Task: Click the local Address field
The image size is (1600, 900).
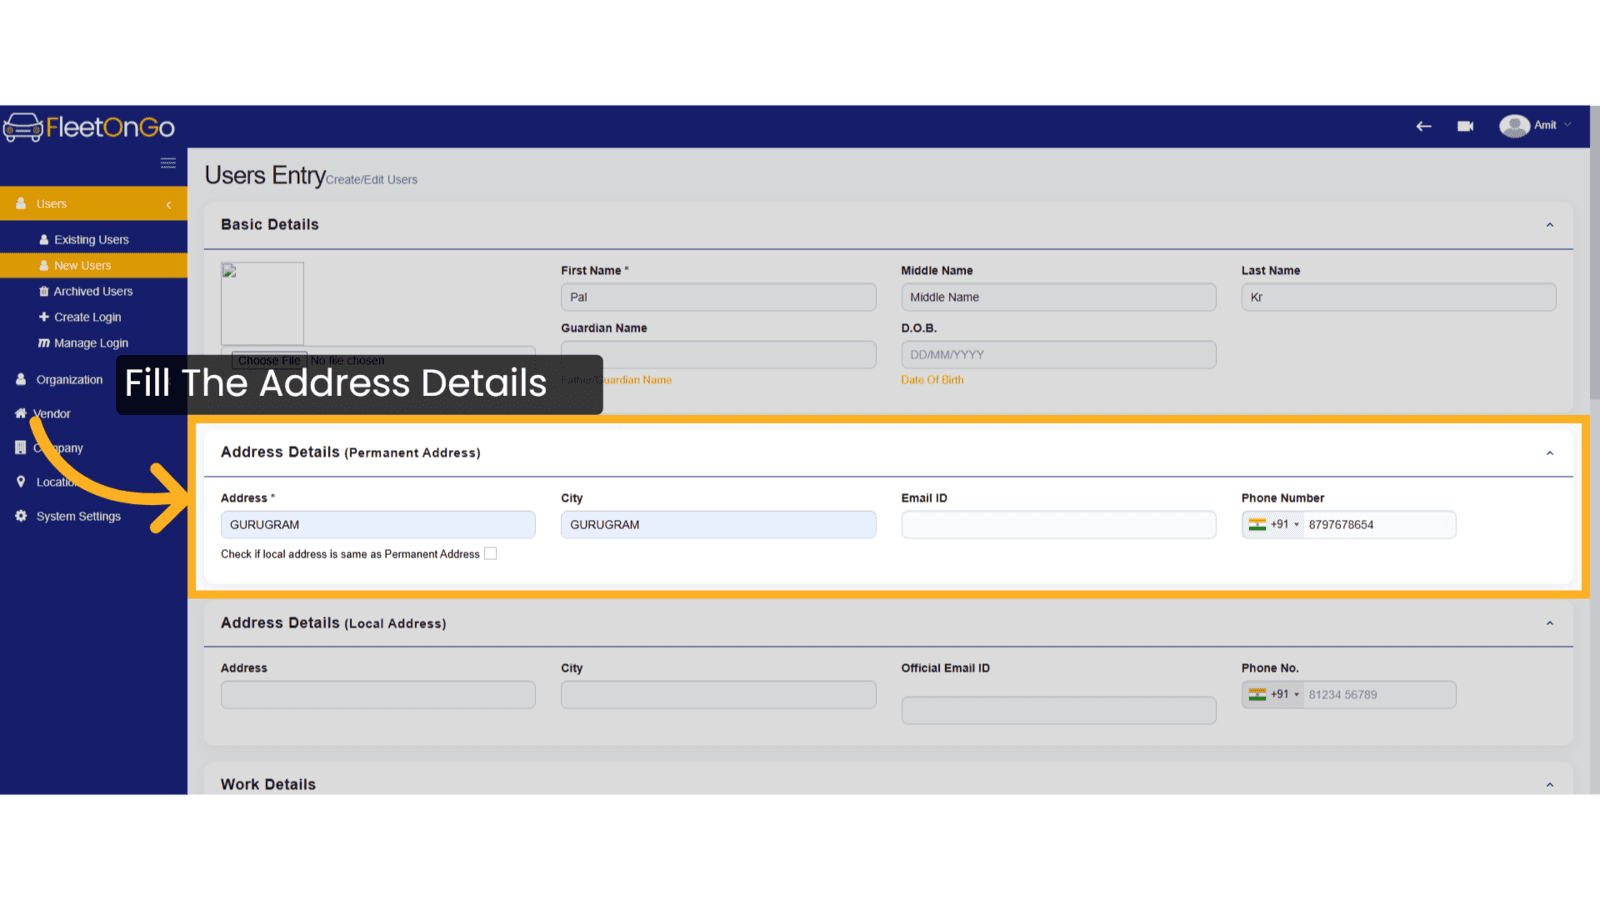Action: 378,695
